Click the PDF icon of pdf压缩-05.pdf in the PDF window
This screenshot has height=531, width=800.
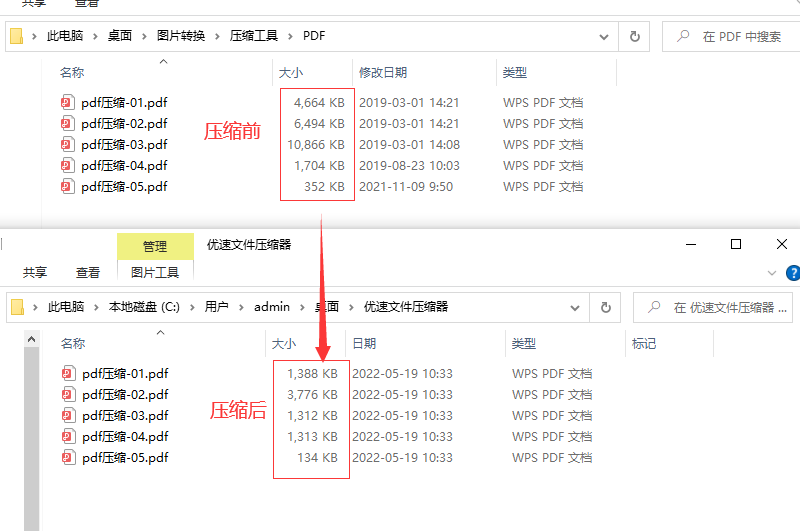point(68,186)
